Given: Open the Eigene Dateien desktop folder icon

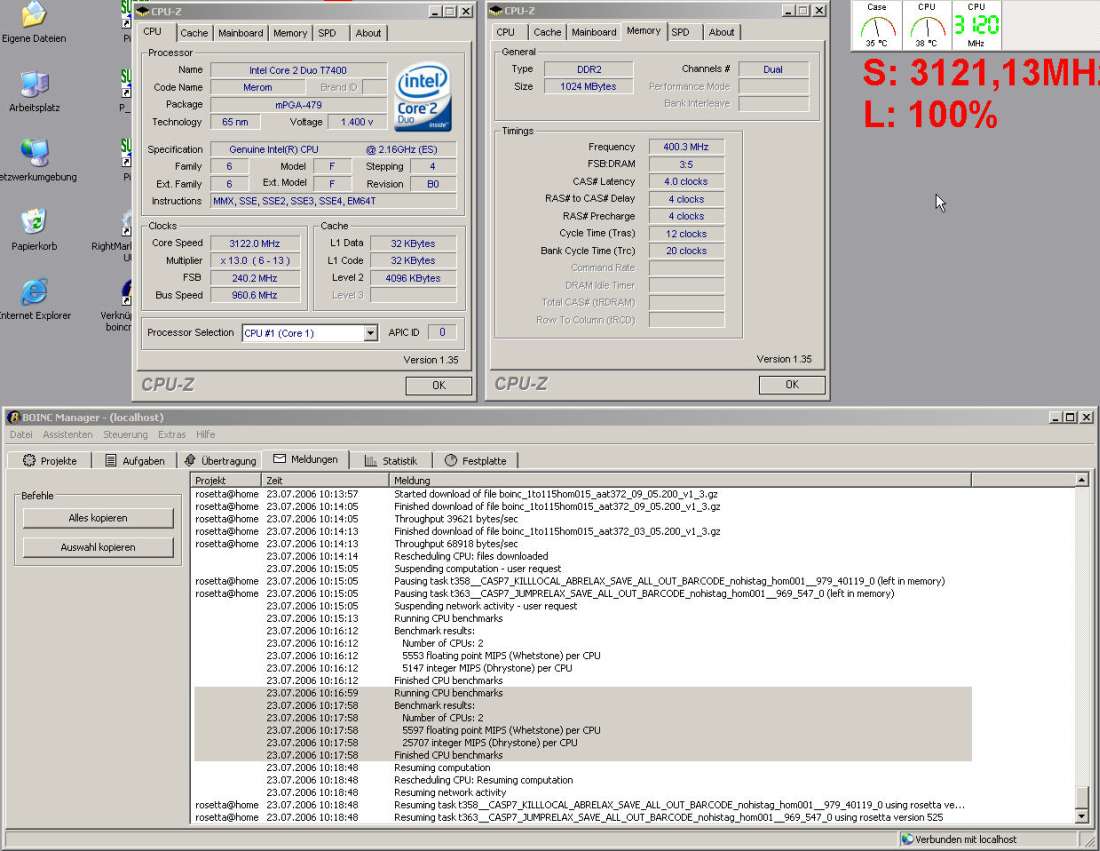Looking at the screenshot, I should (34, 14).
